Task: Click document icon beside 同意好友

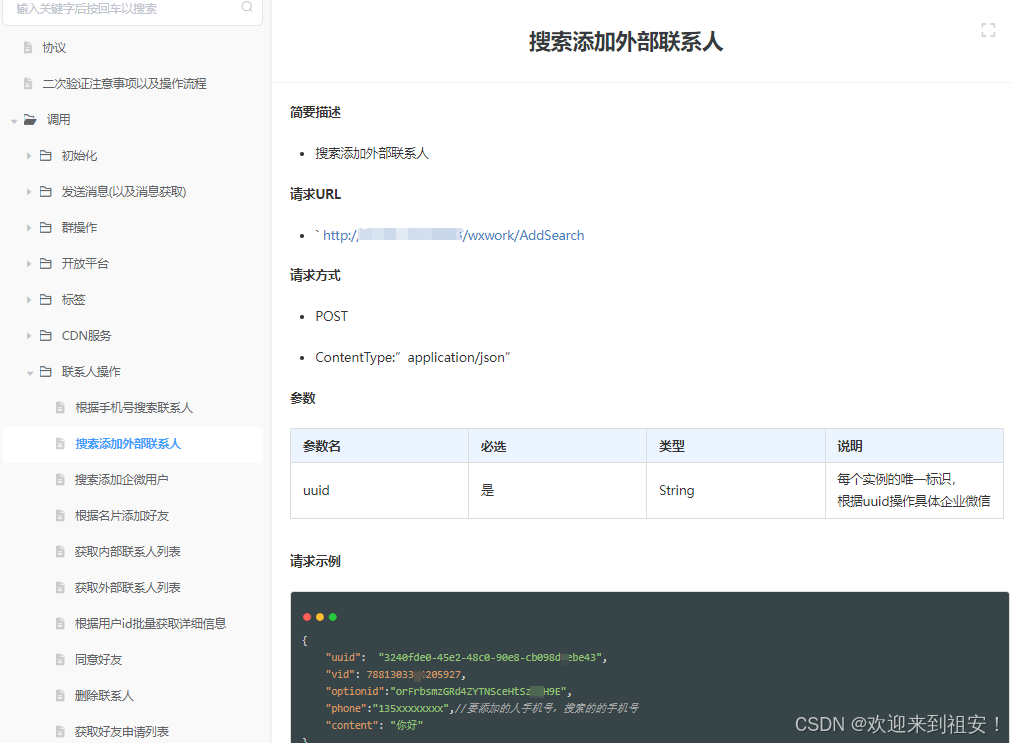Action: (x=60, y=660)
